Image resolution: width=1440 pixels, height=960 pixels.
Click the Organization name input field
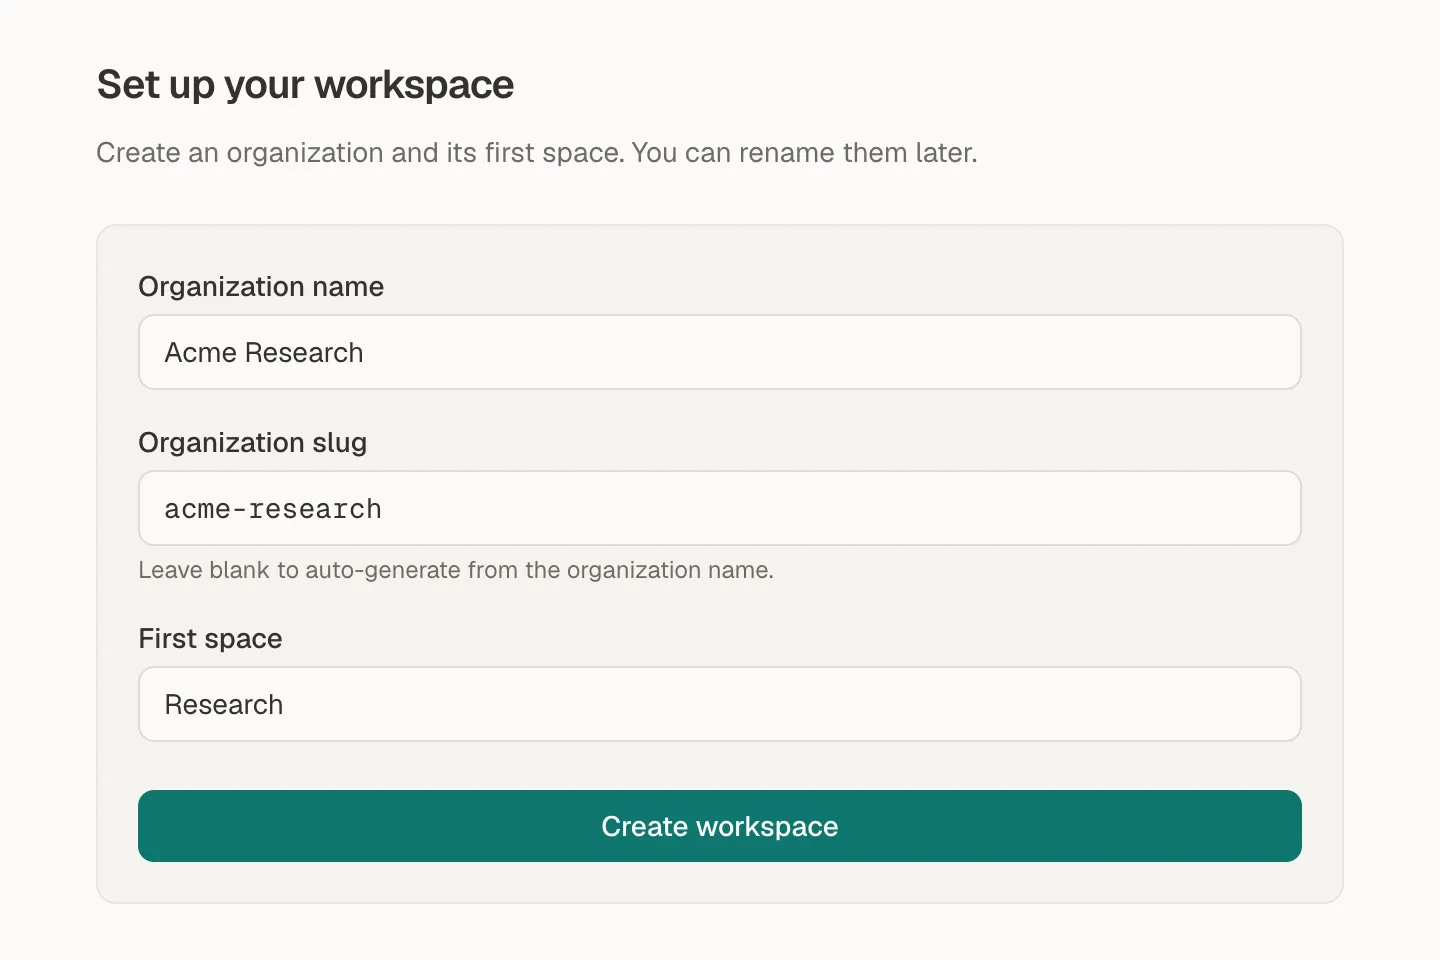pyautogui.click(x=720, y=352)
